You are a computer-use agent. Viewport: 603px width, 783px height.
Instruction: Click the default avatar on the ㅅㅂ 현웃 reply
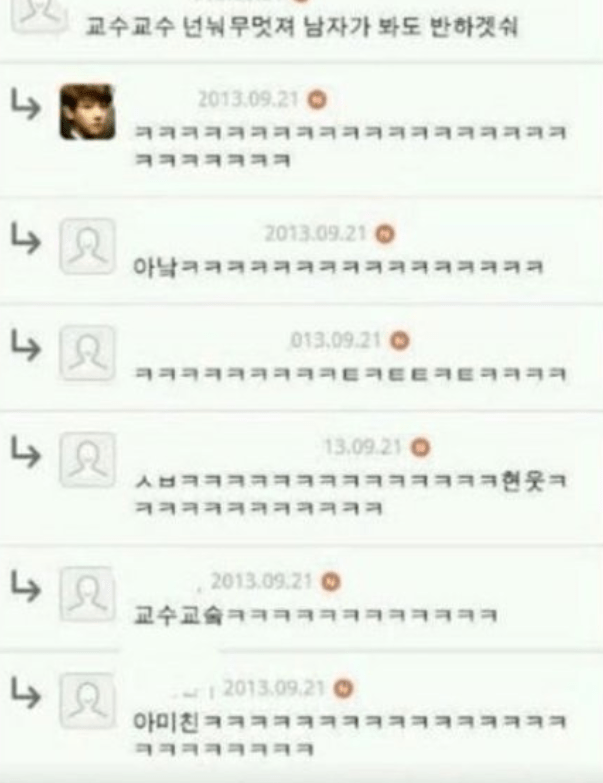87,460
